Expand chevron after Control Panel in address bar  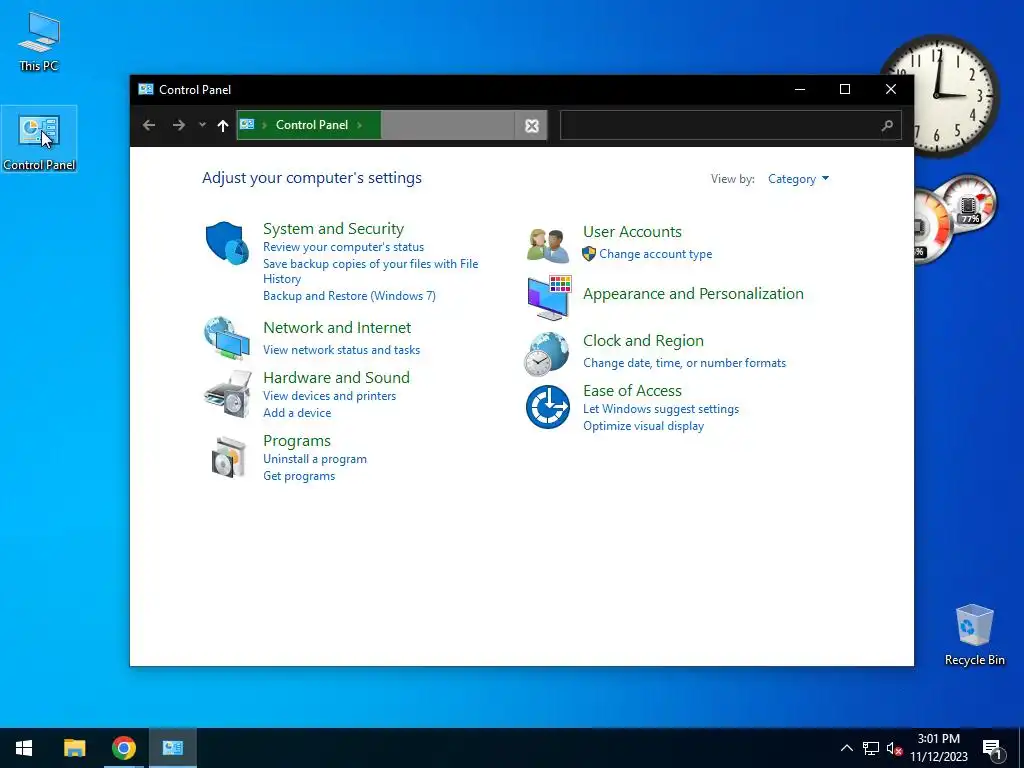tap(359, 125)
